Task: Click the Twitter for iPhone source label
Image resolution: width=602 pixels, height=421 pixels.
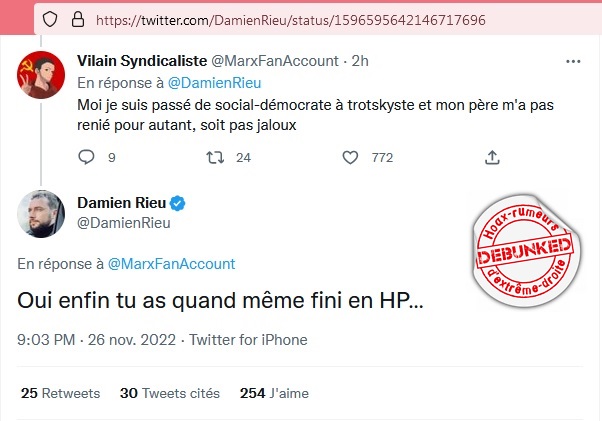Action: [248, 340]
